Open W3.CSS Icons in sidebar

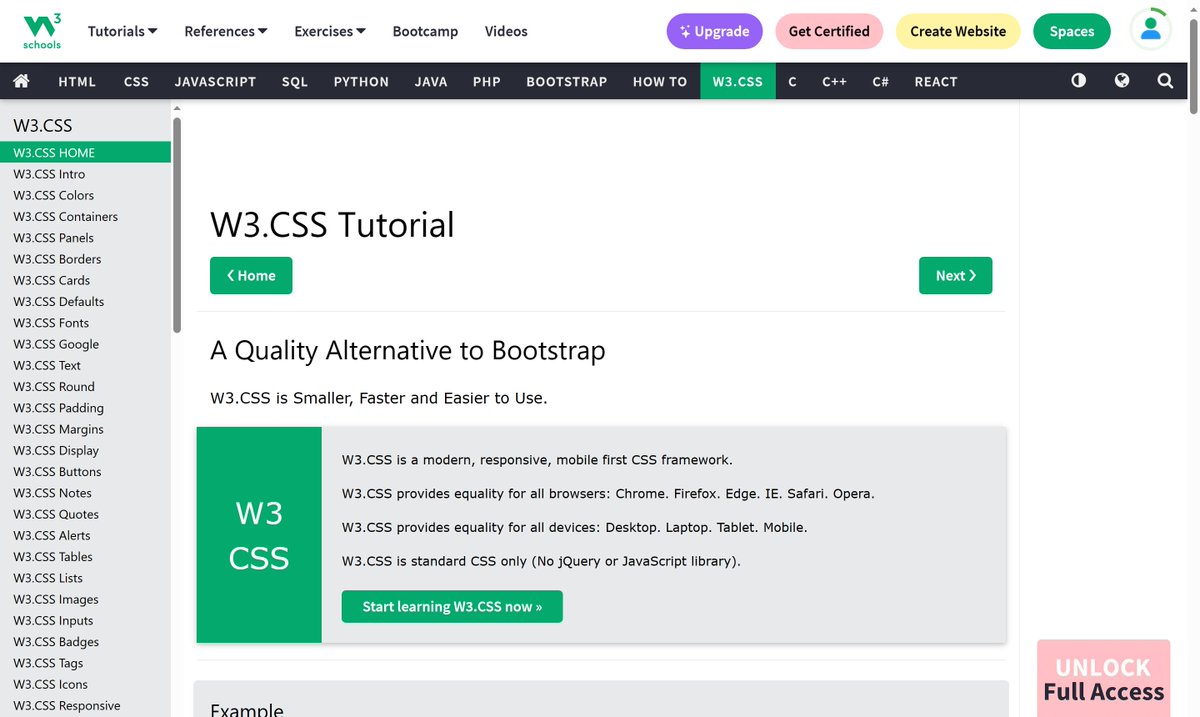coord(85,684)
